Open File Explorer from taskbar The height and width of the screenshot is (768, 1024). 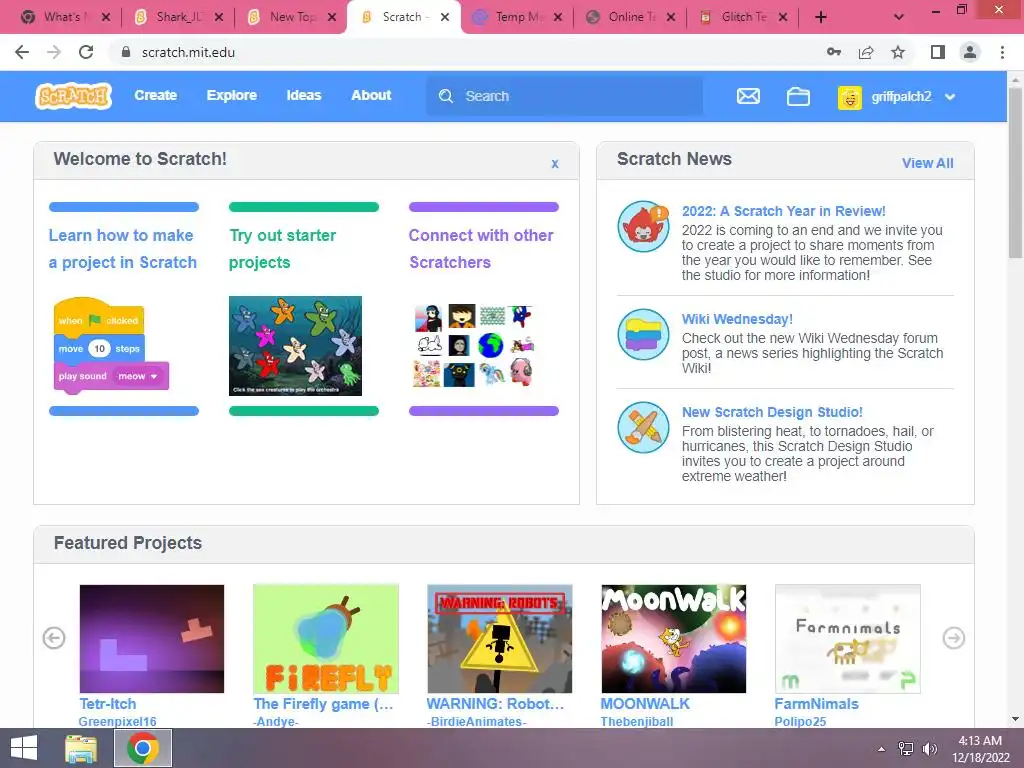[81, 748]
